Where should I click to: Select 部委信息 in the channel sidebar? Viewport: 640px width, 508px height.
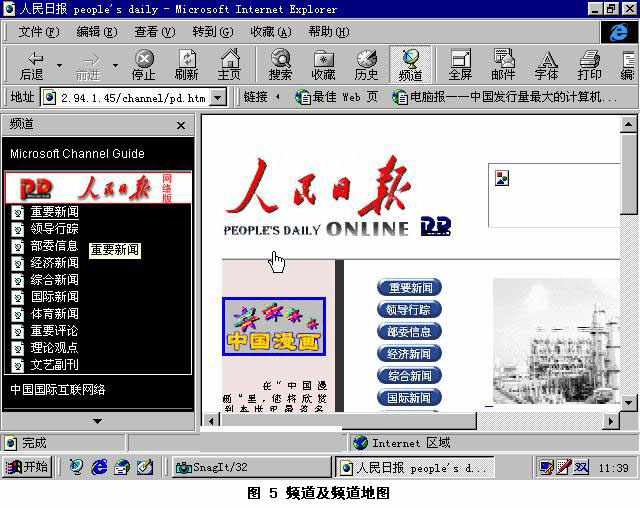tap(54, 246)
